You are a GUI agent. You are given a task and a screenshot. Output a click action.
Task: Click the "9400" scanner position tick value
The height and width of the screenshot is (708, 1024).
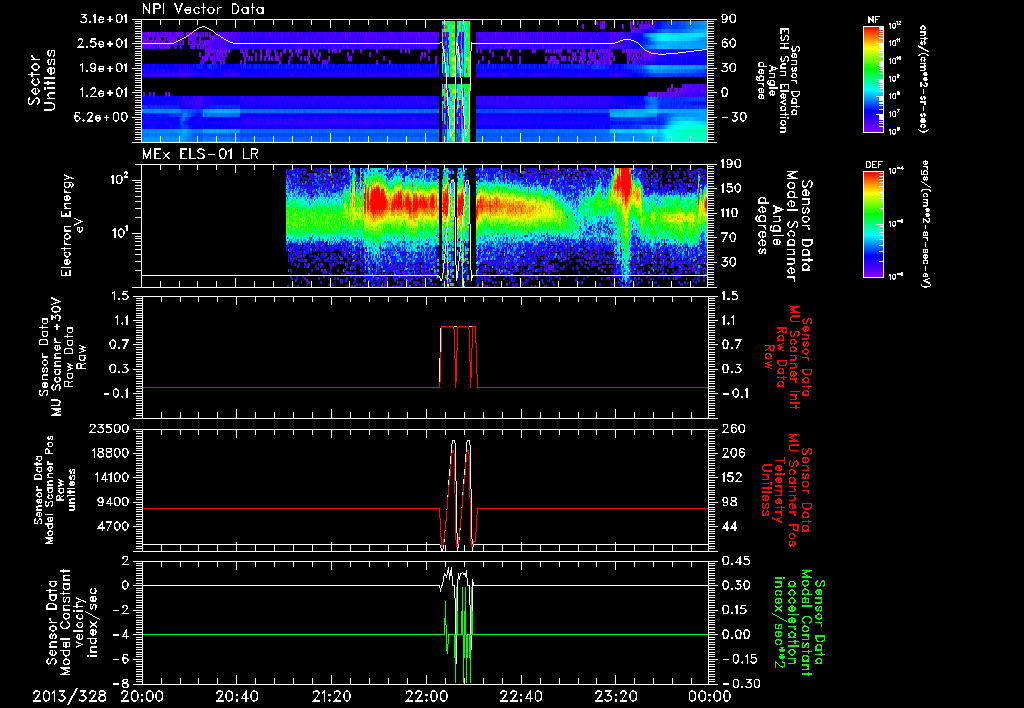tap(112, 502)
